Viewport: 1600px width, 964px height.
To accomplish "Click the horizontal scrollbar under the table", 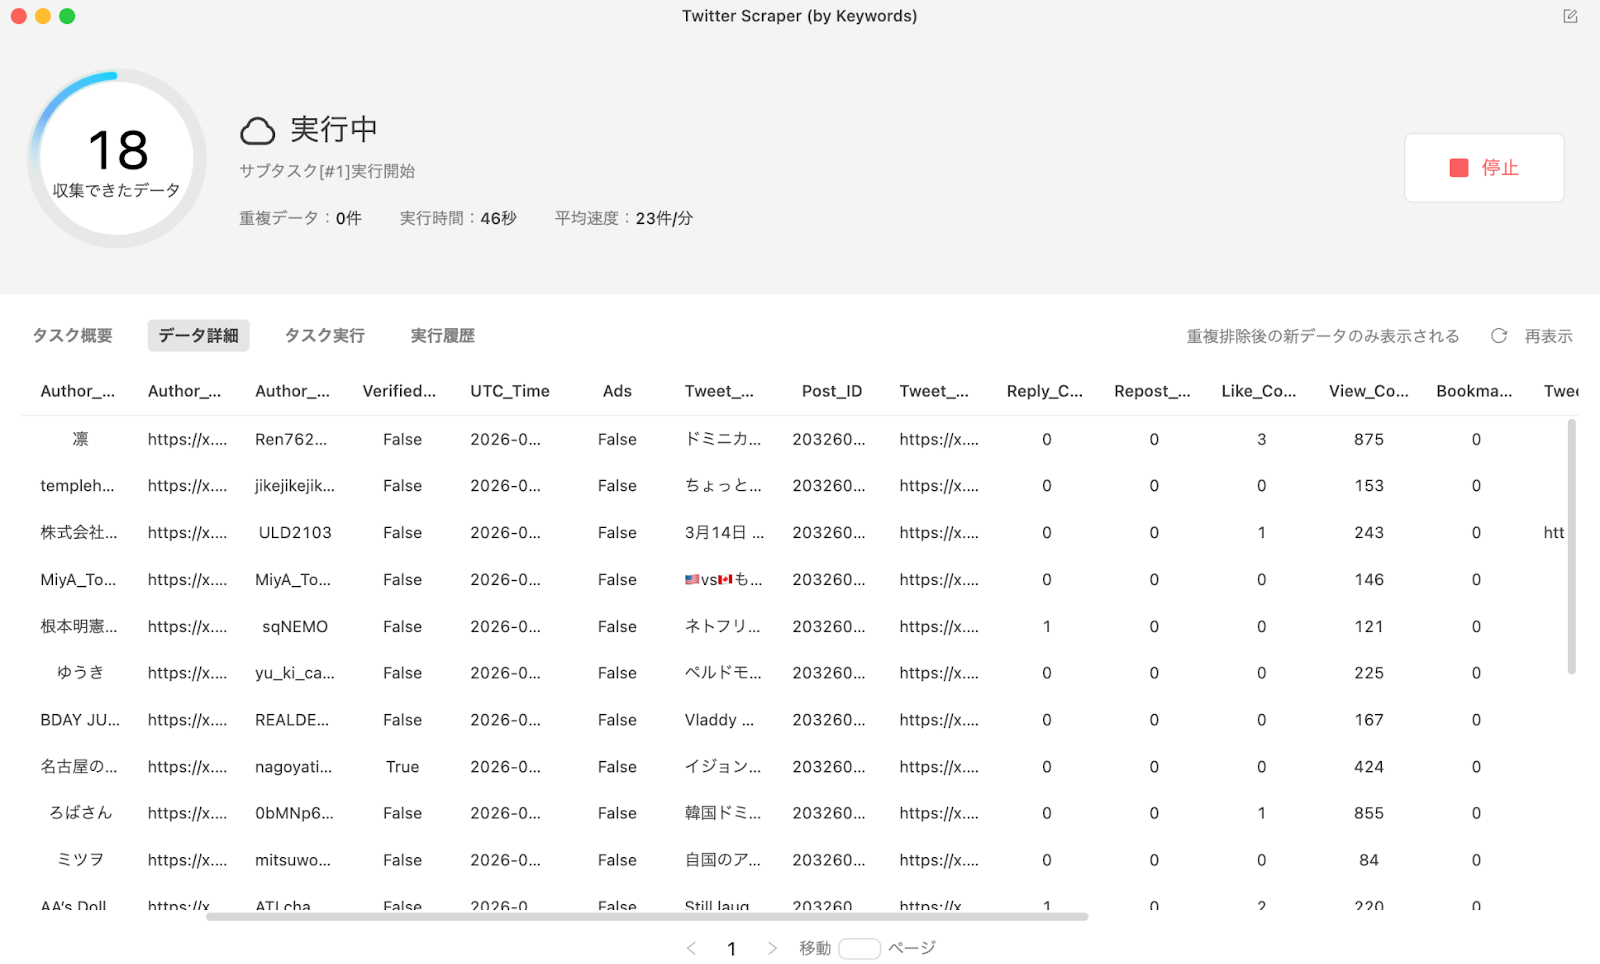I will 646,916.
